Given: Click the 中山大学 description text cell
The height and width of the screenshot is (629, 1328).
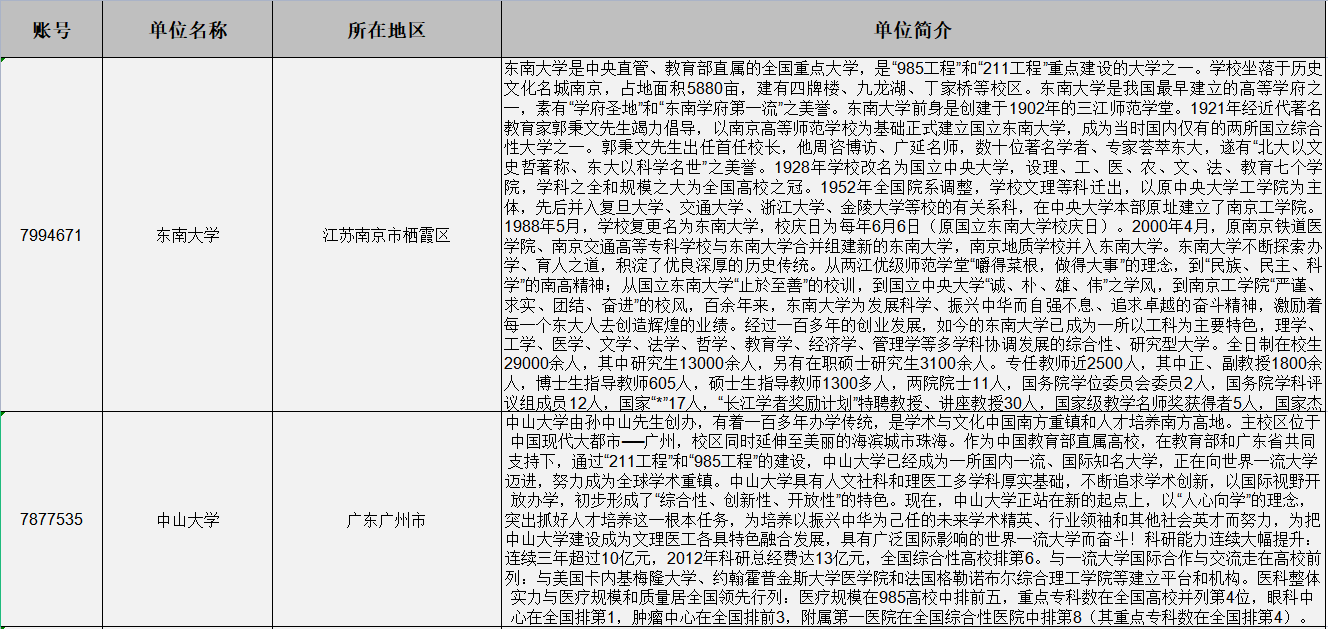Looking at the screenshot, I should [x=912, y=520].
